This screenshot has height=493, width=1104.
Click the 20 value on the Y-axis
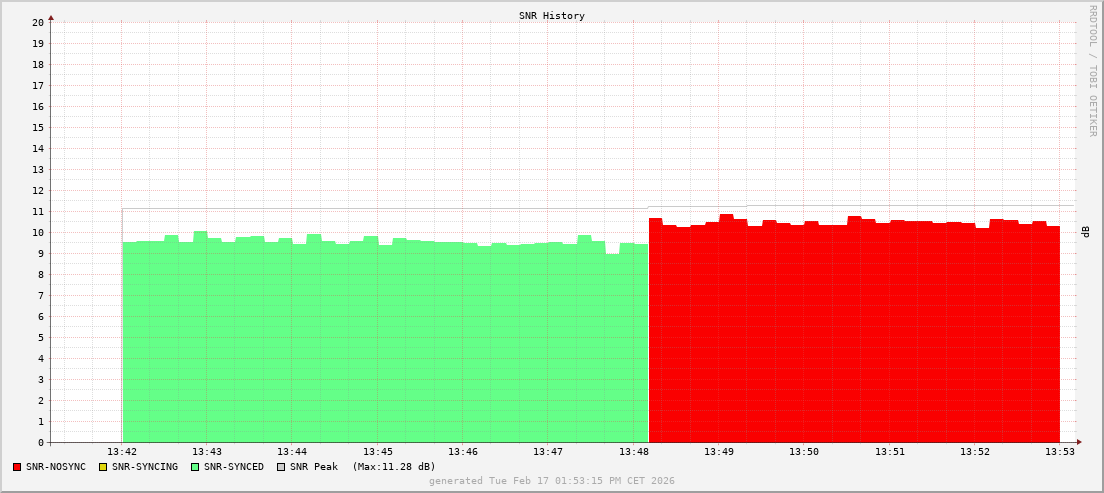38,22
